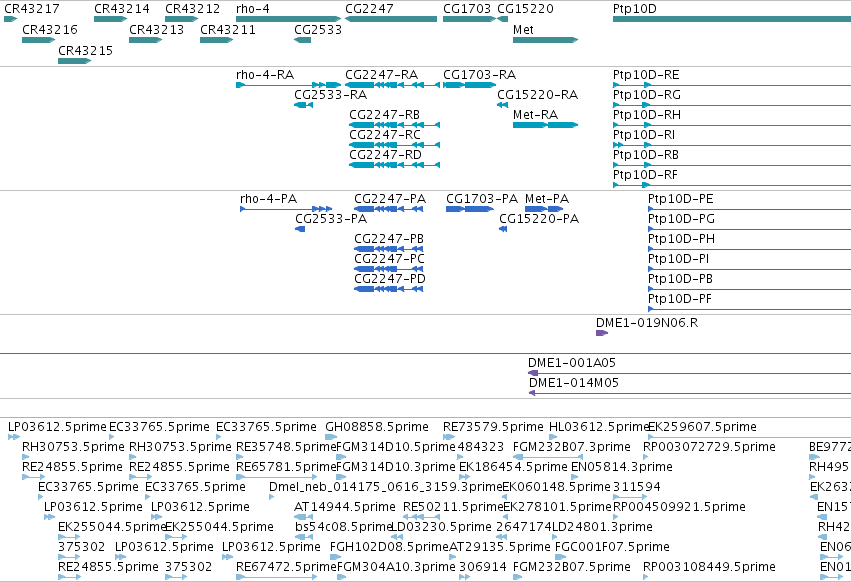Click the CR43214 gene arrow glyph
This screenshot has width=851, height=582.
tap(110, 19)
